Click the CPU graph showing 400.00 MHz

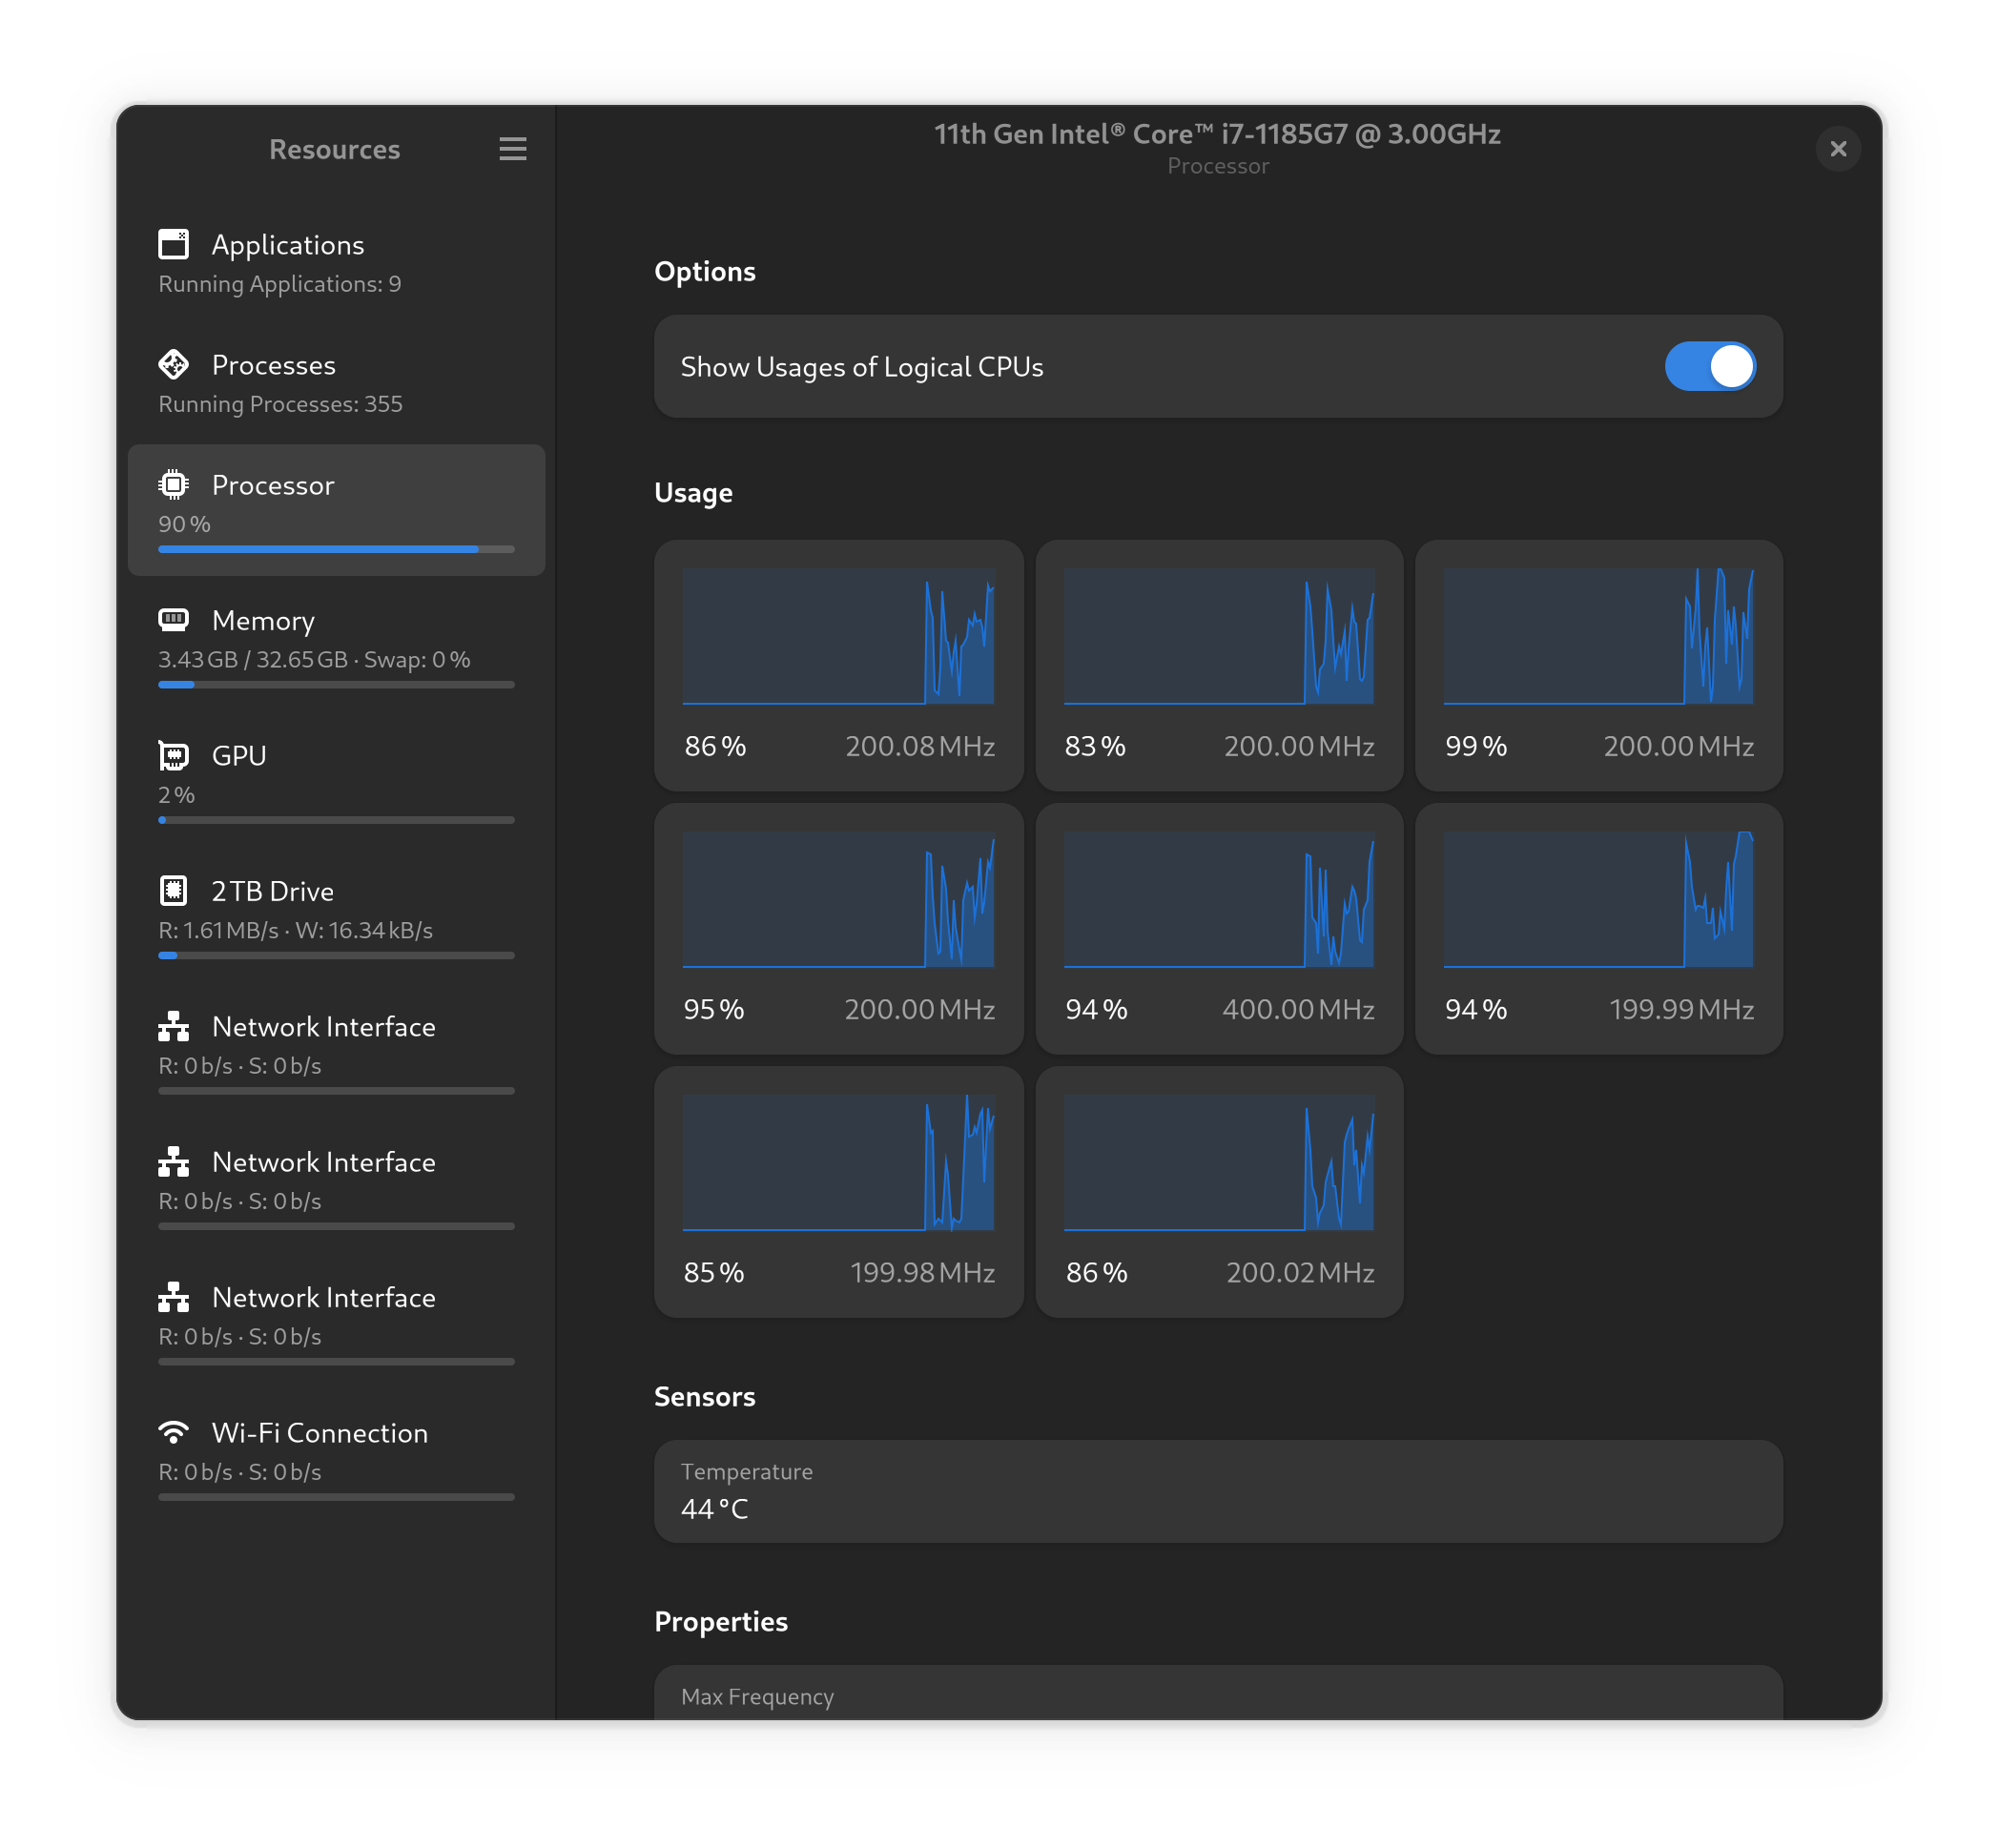[1218, 899]
